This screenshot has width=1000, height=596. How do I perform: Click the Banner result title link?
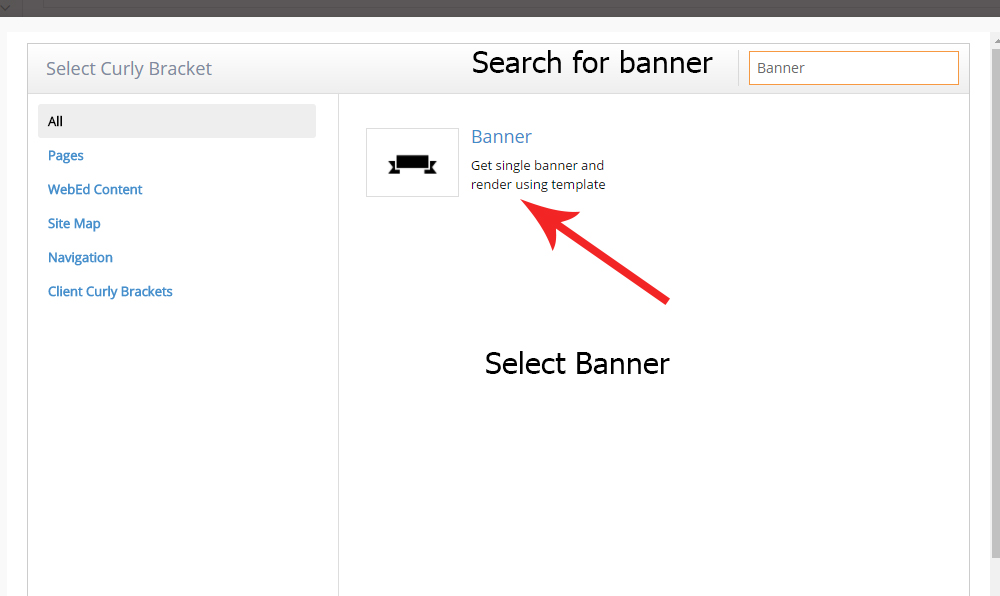point(501,136)
